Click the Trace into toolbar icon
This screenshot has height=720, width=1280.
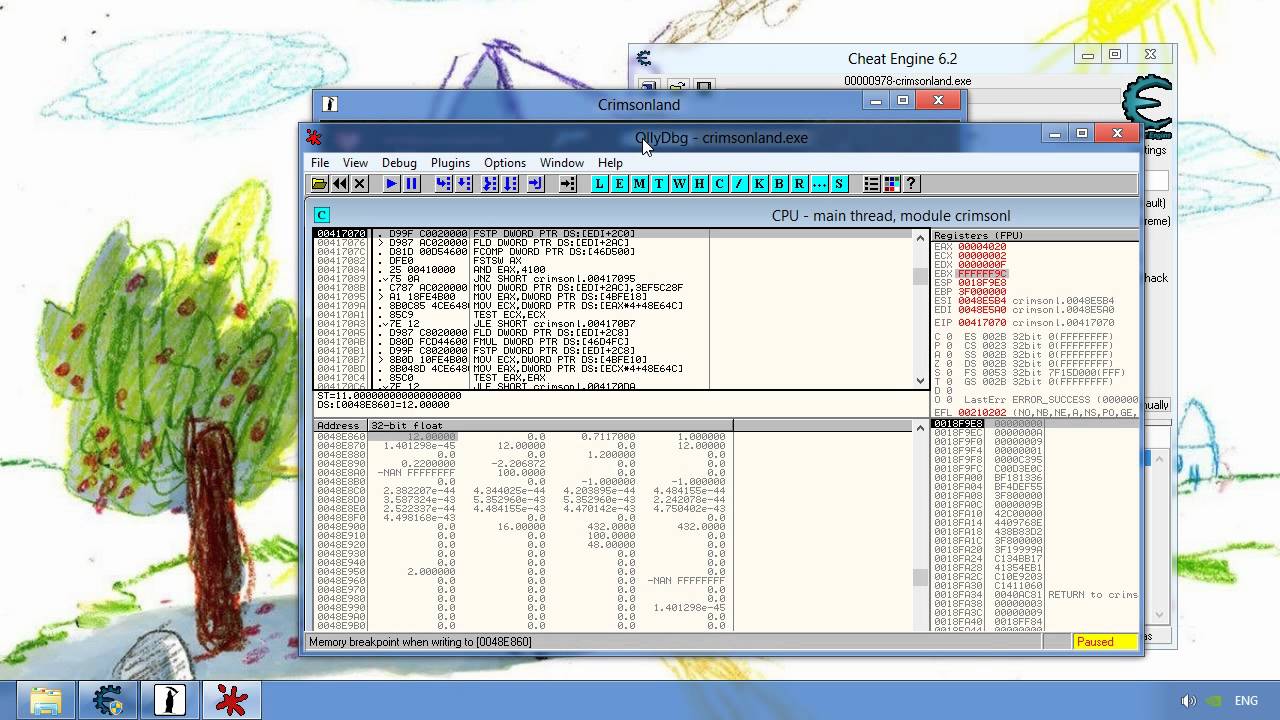pos(490,184)
